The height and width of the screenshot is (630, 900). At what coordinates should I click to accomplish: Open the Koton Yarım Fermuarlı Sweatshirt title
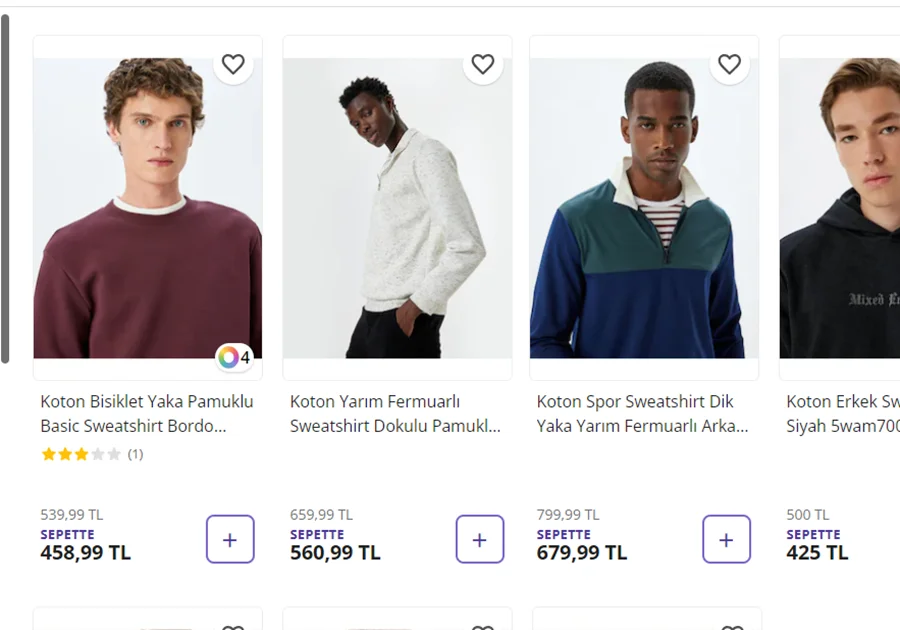tap(395, 413)
